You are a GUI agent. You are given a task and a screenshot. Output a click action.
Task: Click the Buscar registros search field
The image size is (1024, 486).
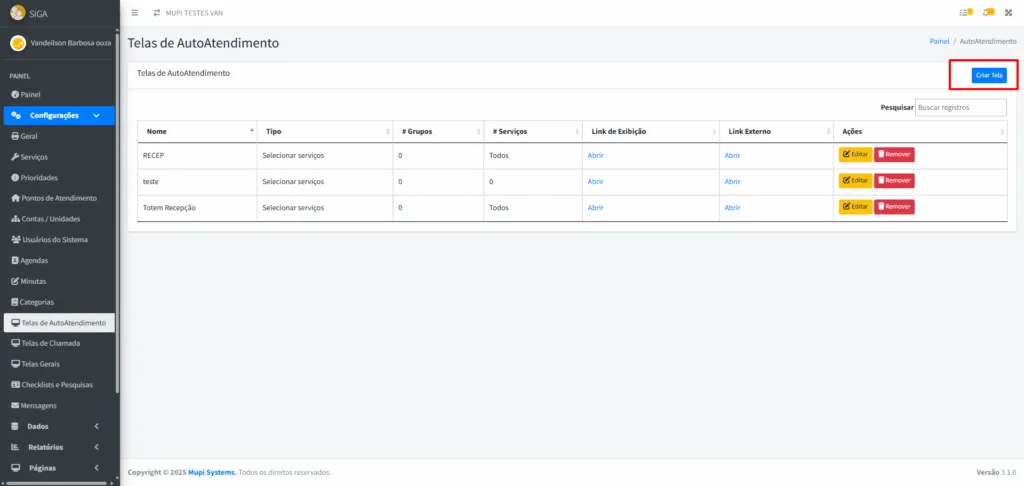(959, 107)
